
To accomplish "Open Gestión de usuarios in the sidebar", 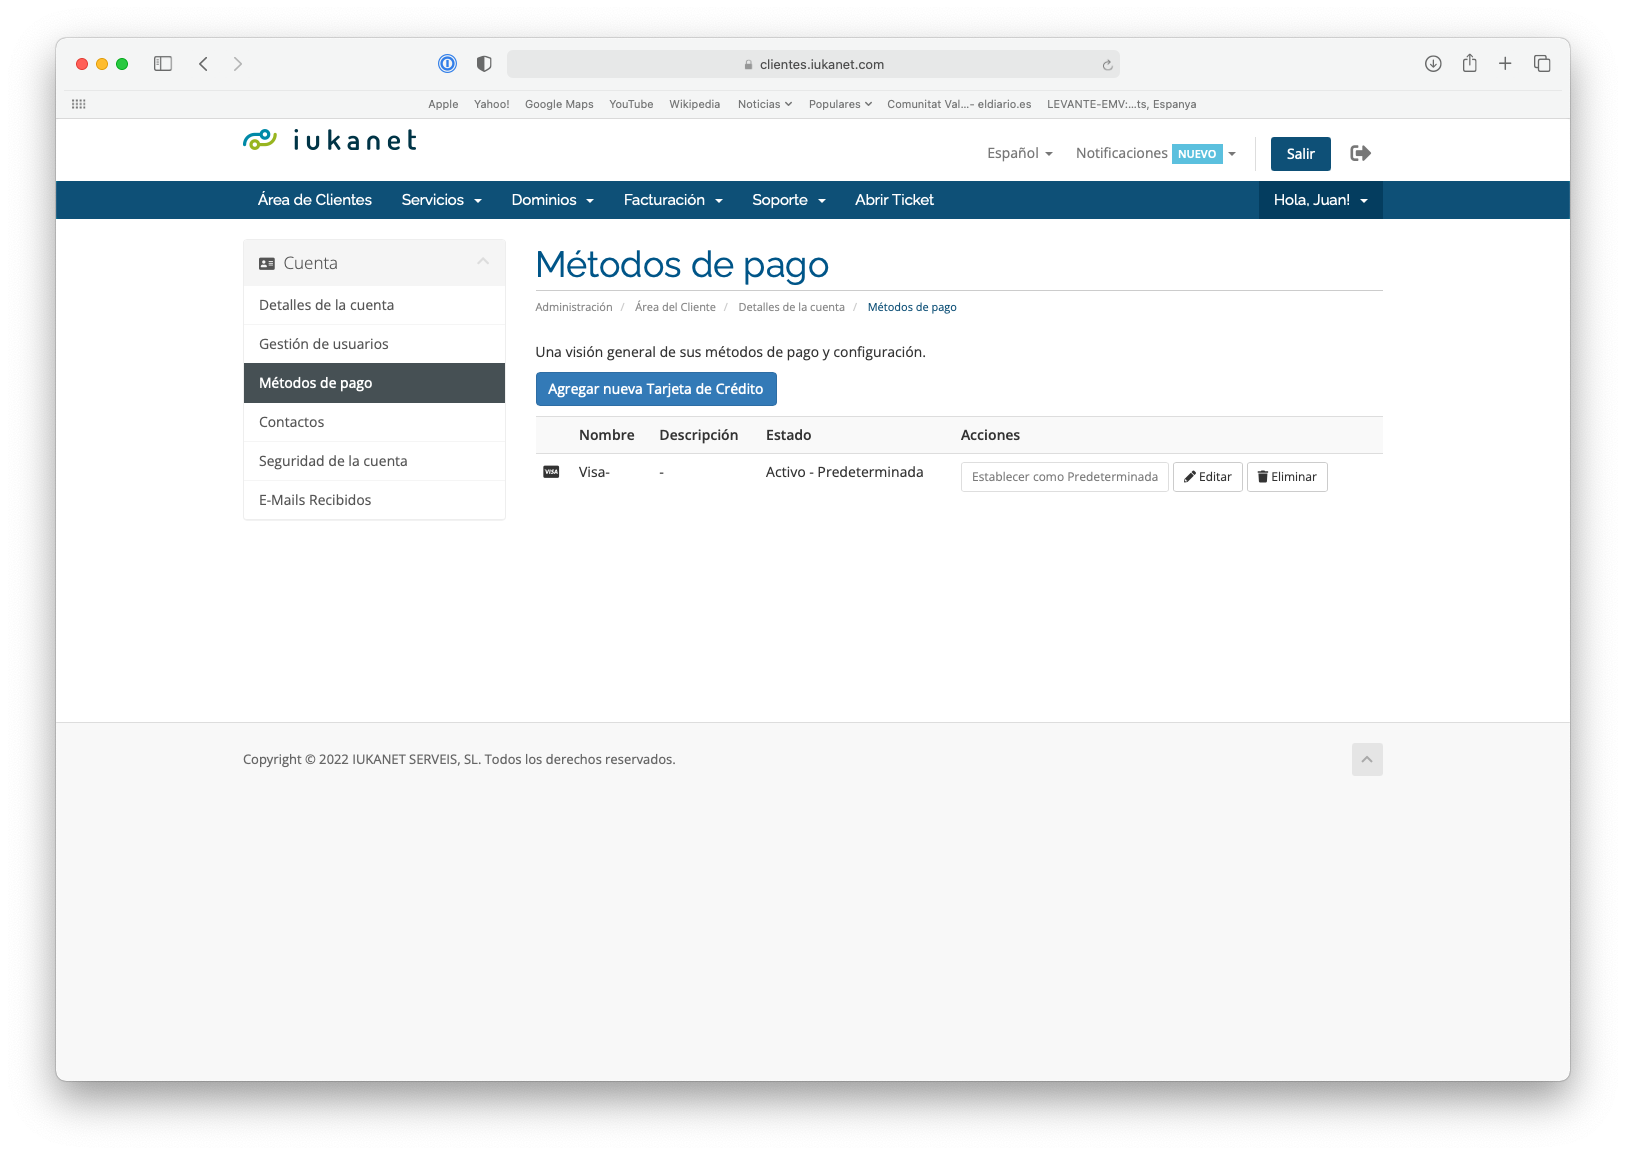I will (x=374, y=344).
